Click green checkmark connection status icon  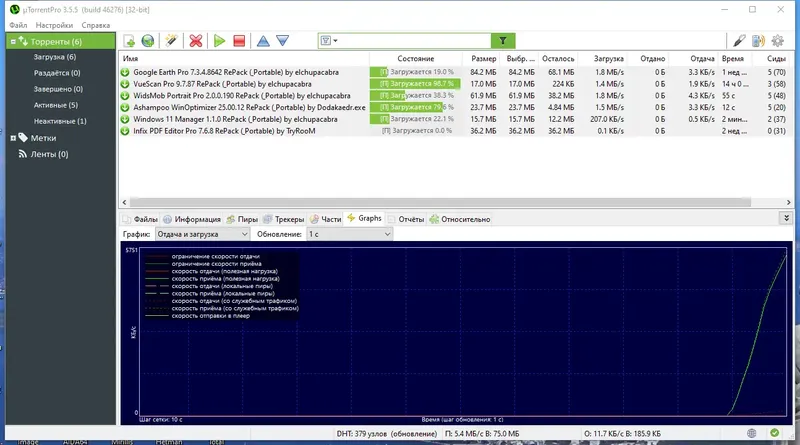[774, 433]
